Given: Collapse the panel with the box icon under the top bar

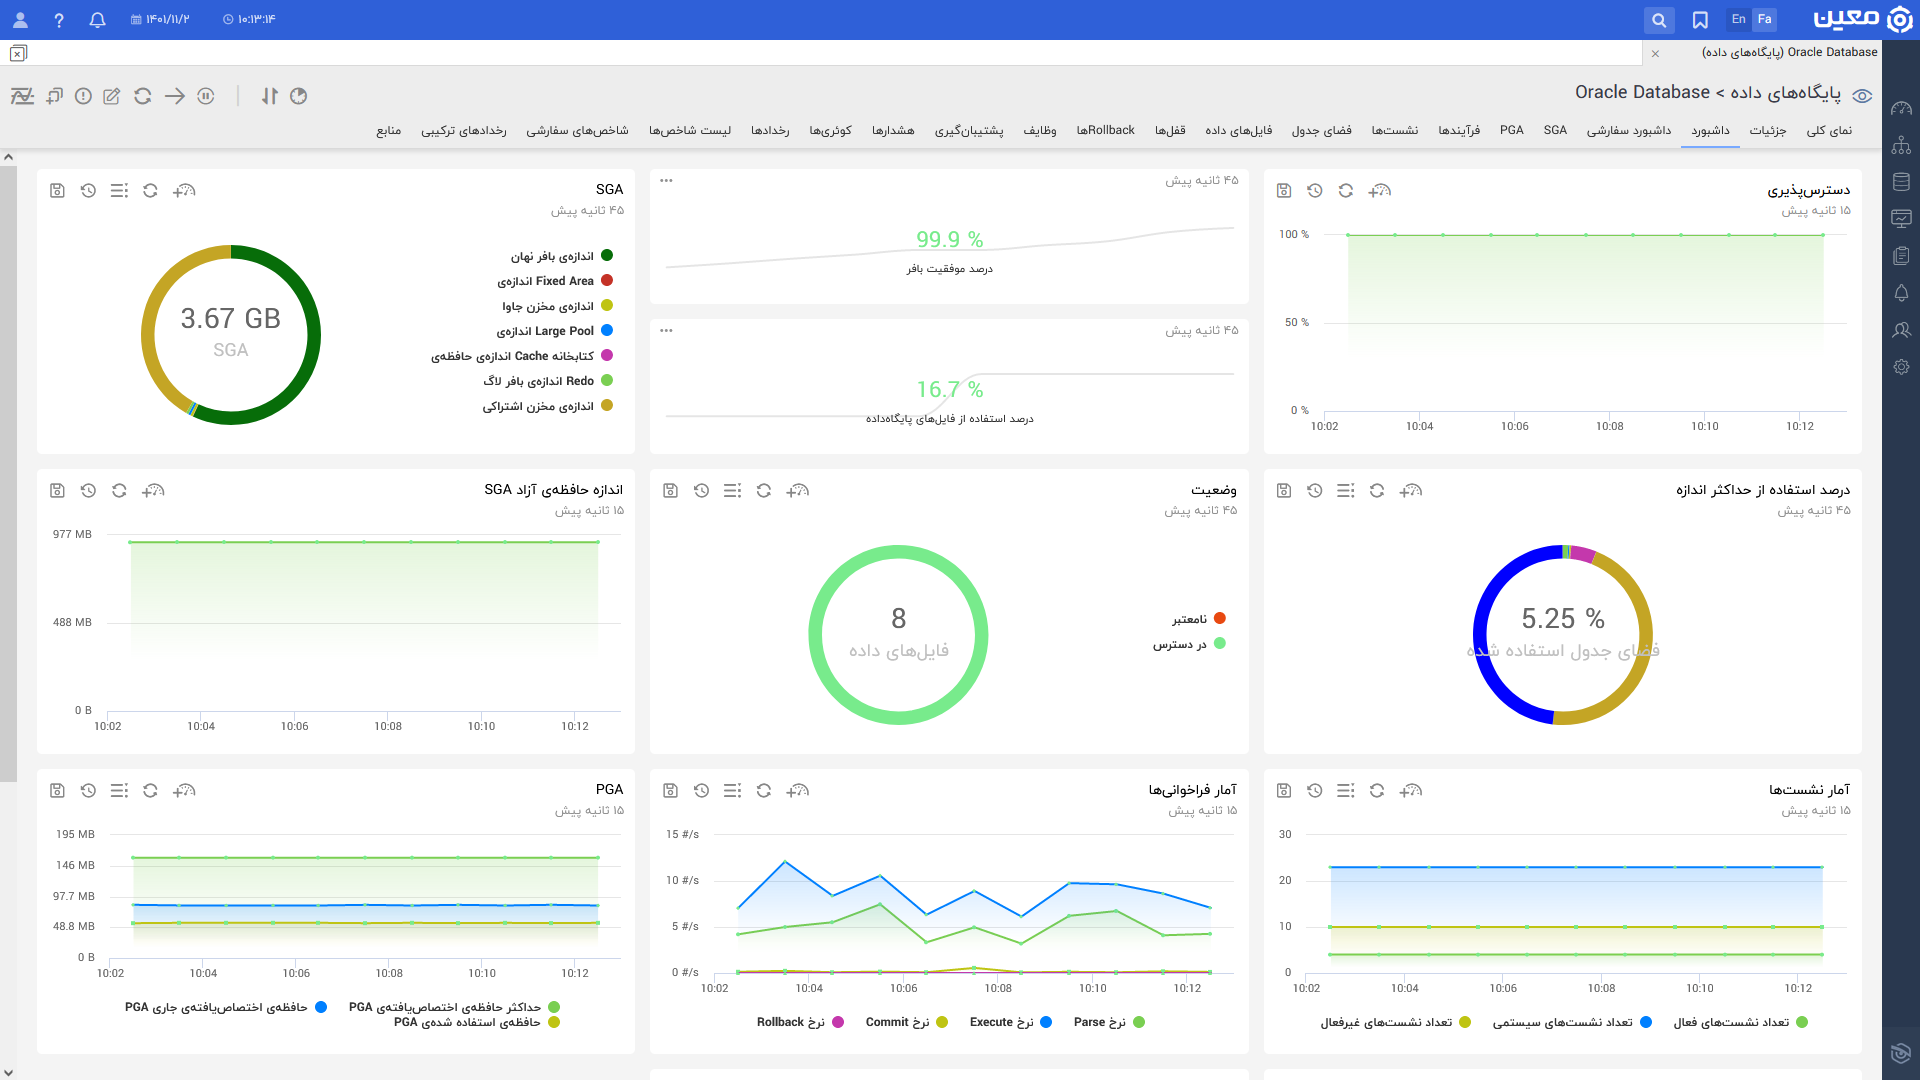Looking at the screenshot, I should tap(18, 53).
